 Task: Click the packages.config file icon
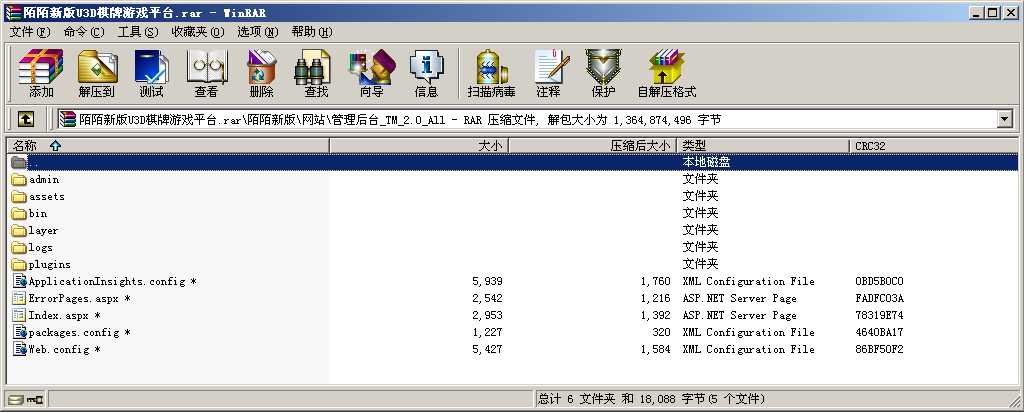coord(20,332)
